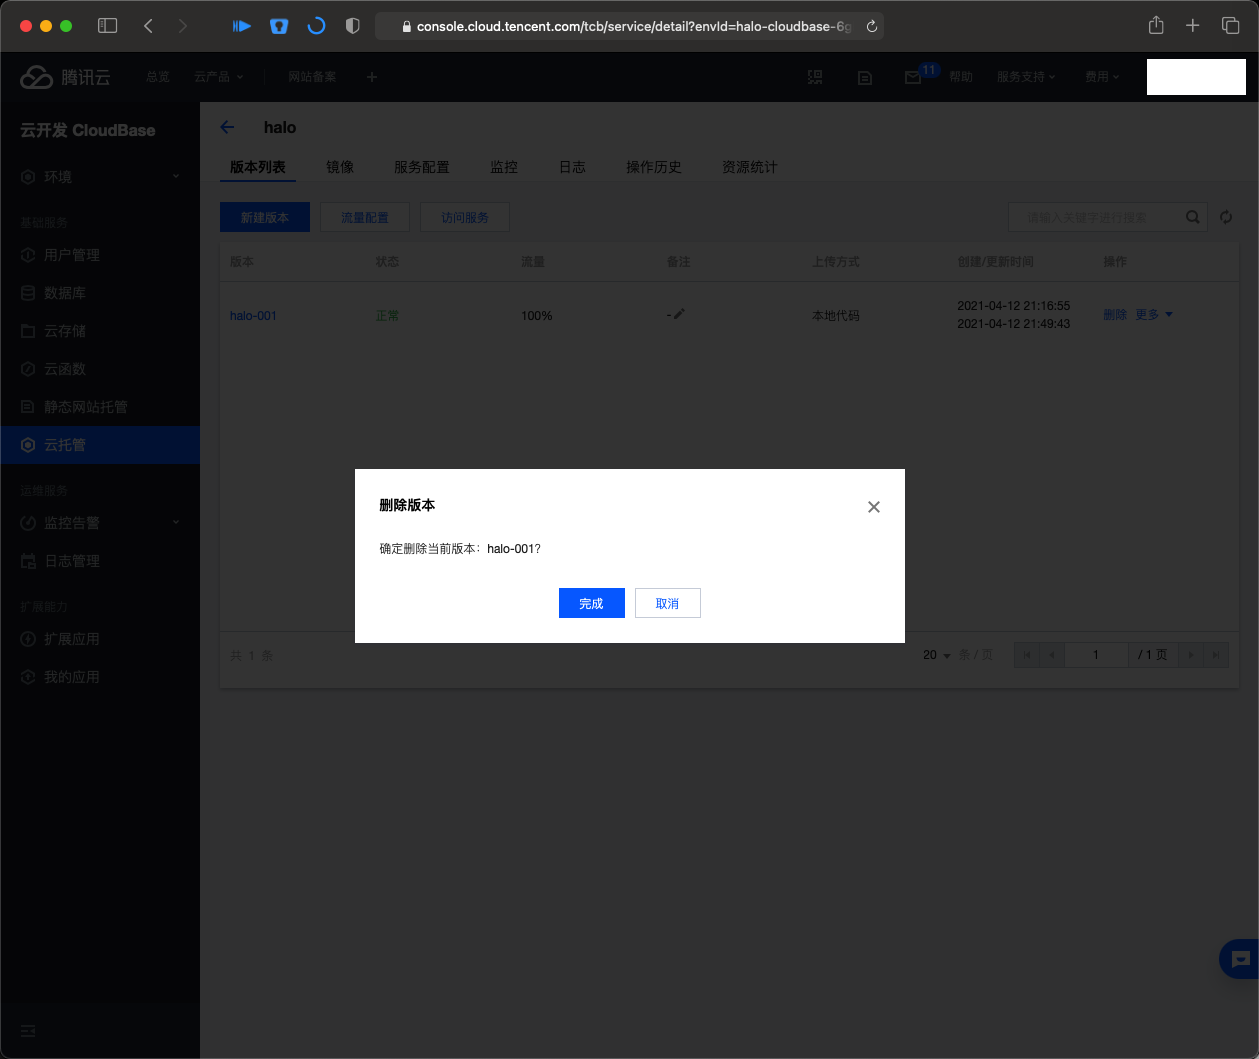
Task: Click the magnifier search icon in the search box
Action: (1192, 217)
